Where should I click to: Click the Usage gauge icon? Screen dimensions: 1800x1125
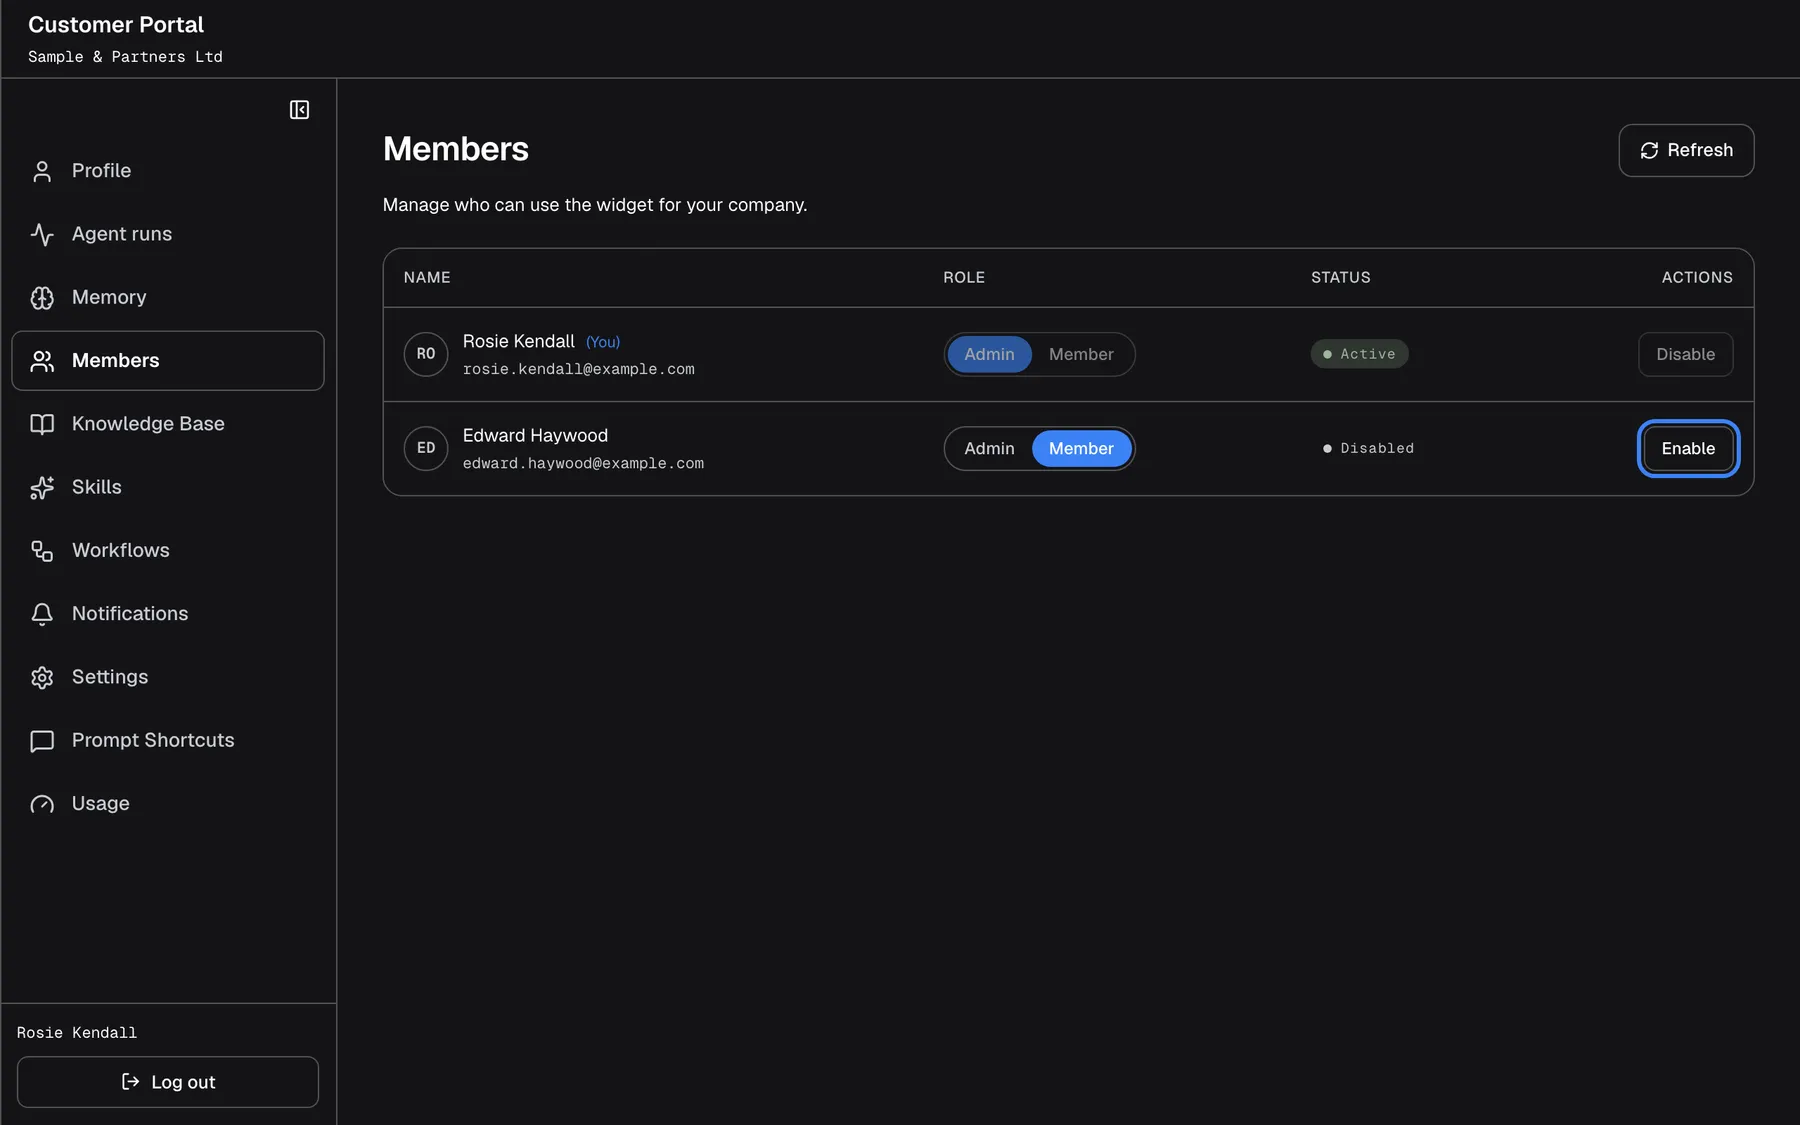(x=42, y=804)
